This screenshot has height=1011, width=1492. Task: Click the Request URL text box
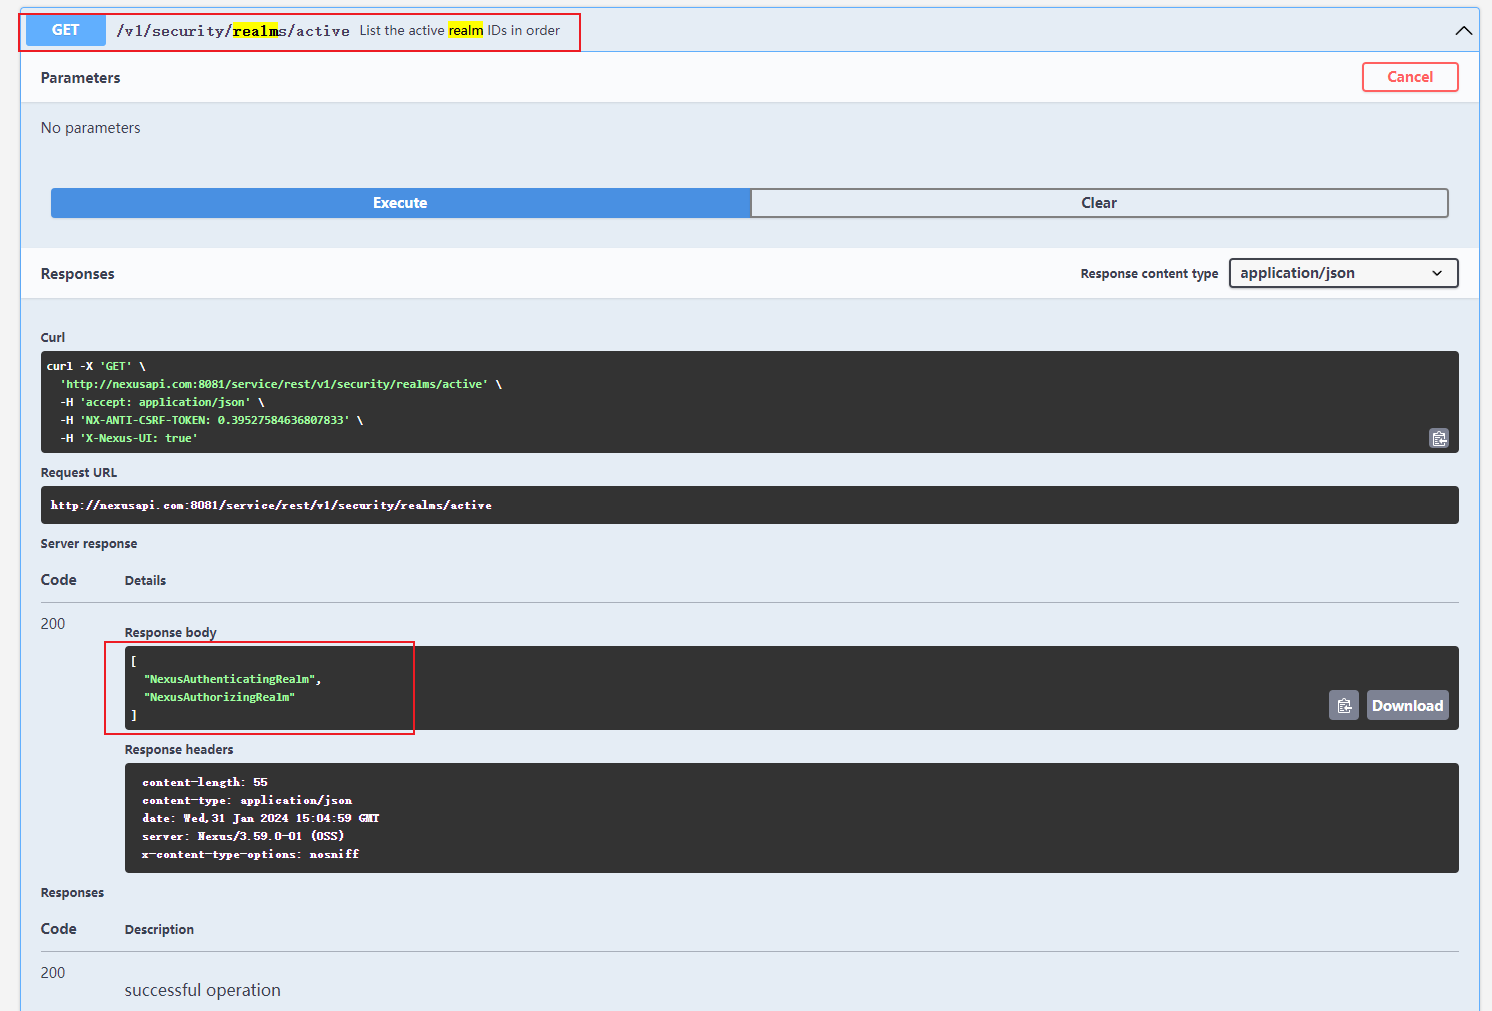750,505
